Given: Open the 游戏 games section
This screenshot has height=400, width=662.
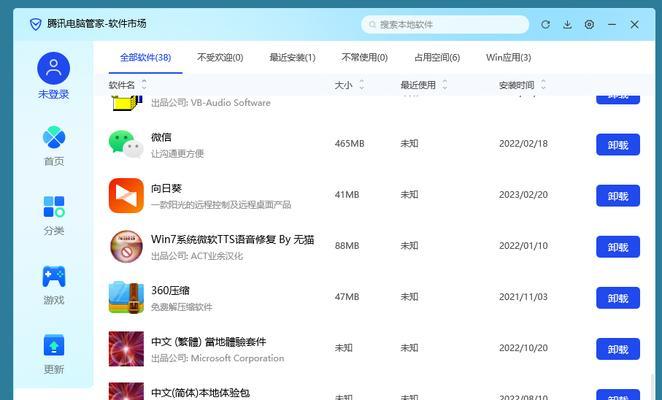Looking at the screenshot, I should pos(54,285).
